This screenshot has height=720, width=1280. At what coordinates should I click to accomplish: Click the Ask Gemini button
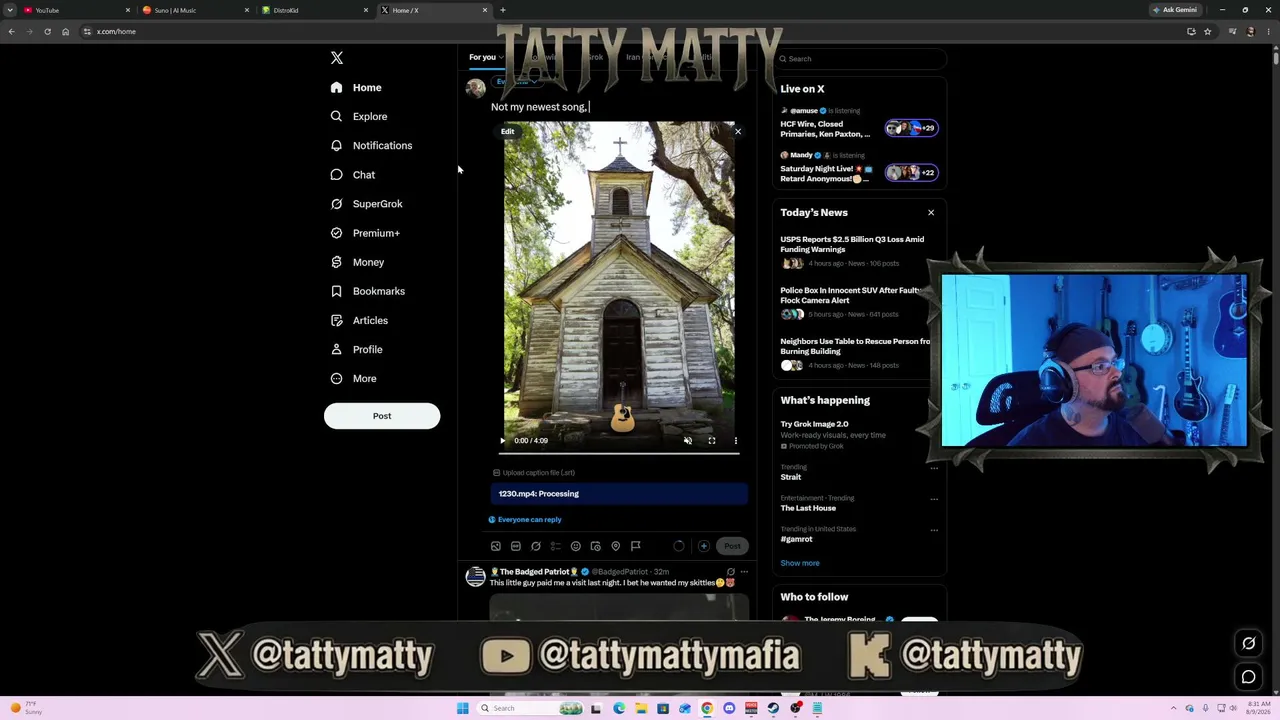pyautogui.click(x=1175, y=10)
